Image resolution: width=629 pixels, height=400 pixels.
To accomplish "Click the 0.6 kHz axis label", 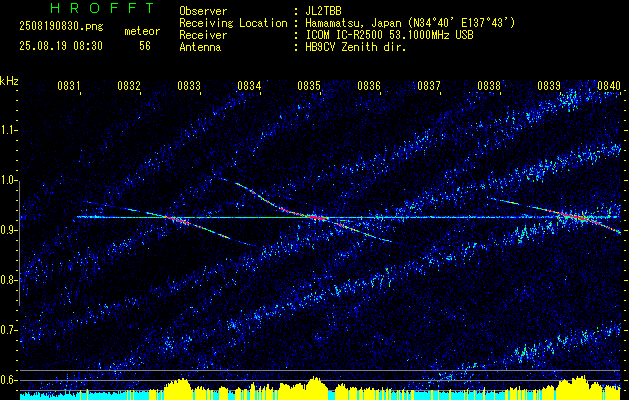I will pos(8,380).
